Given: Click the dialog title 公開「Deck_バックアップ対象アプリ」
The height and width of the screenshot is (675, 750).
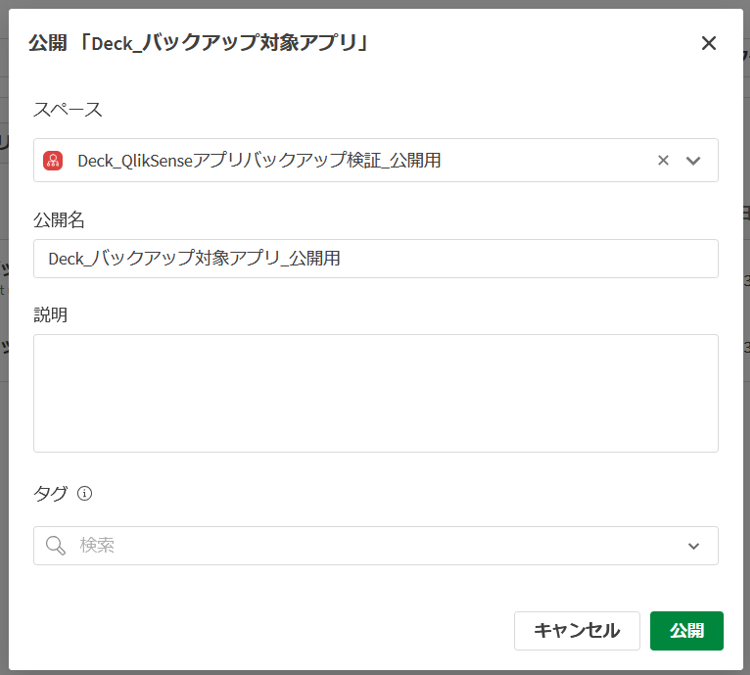Looking at the screenshot, I should tap(199, 43).
